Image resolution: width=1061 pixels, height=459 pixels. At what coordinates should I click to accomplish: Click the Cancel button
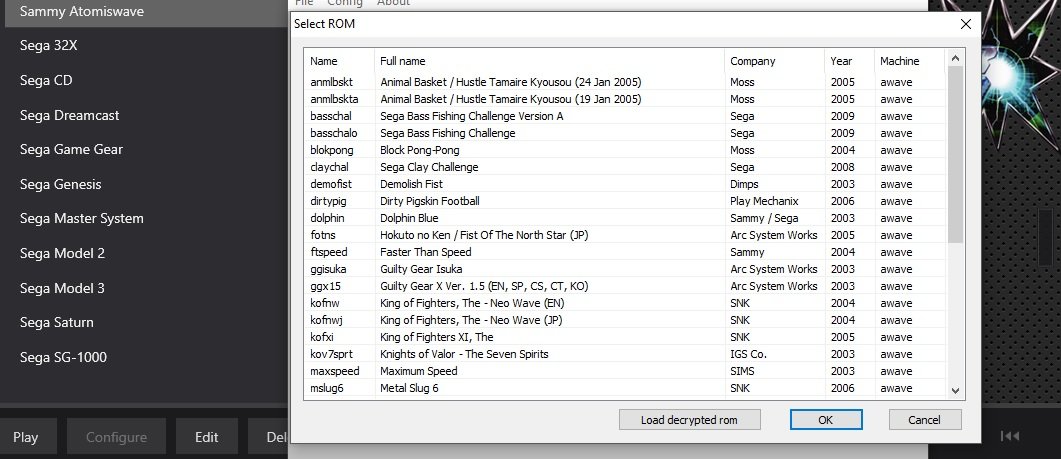point(924,420)
